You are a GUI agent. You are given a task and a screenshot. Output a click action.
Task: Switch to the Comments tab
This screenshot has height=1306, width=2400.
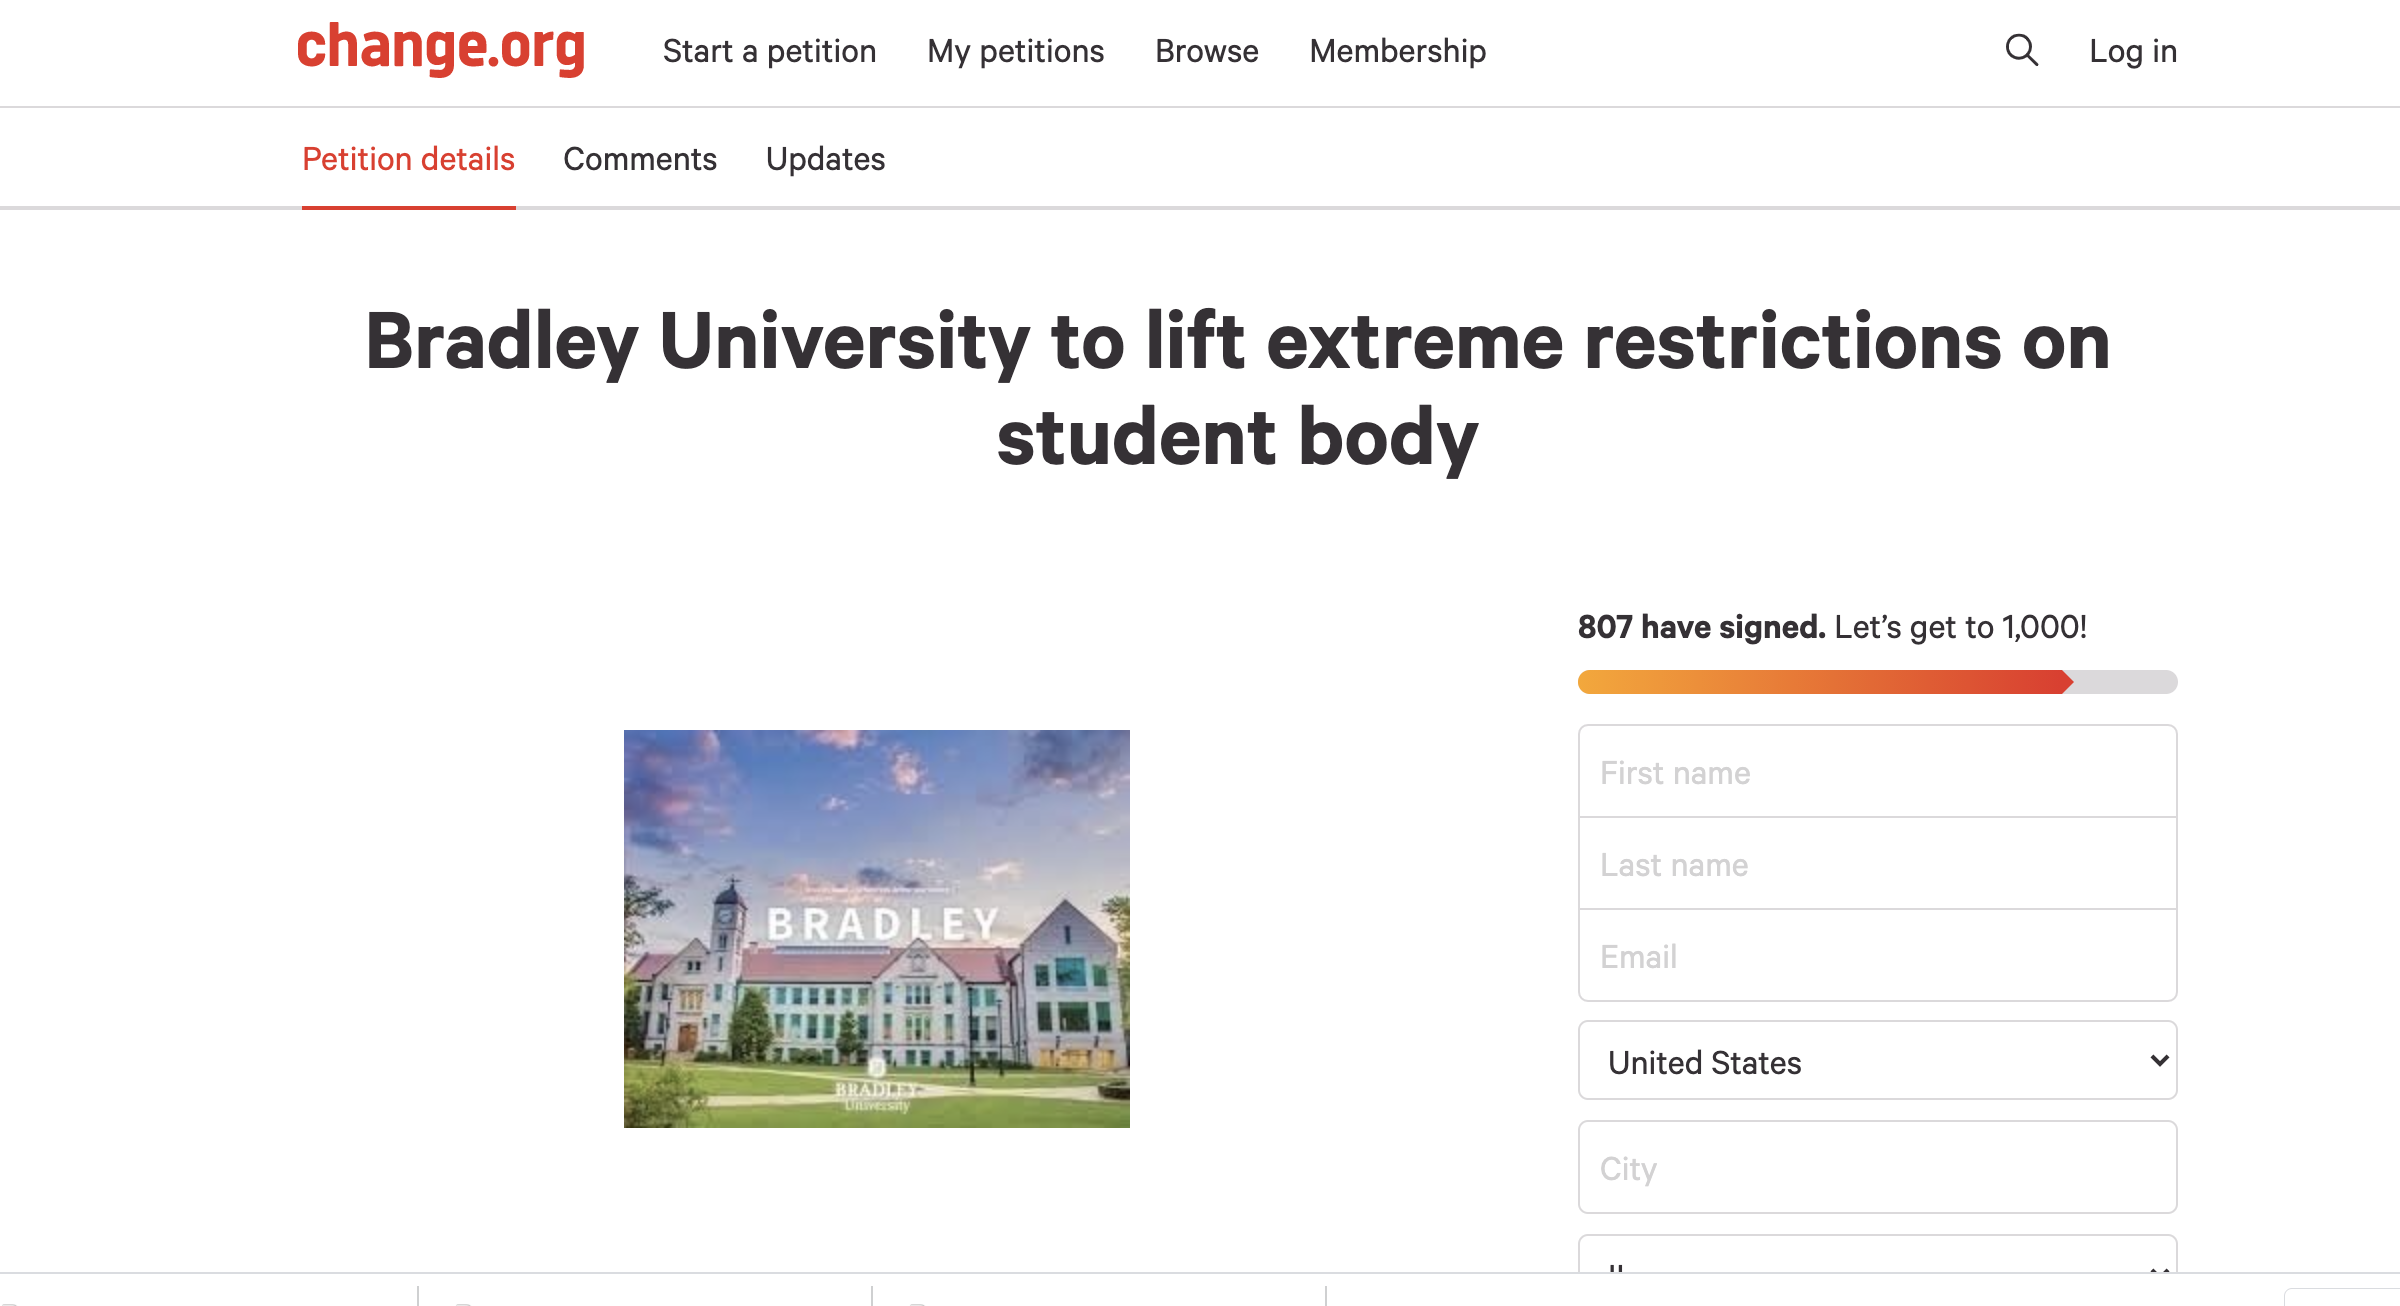click(640, 159)
